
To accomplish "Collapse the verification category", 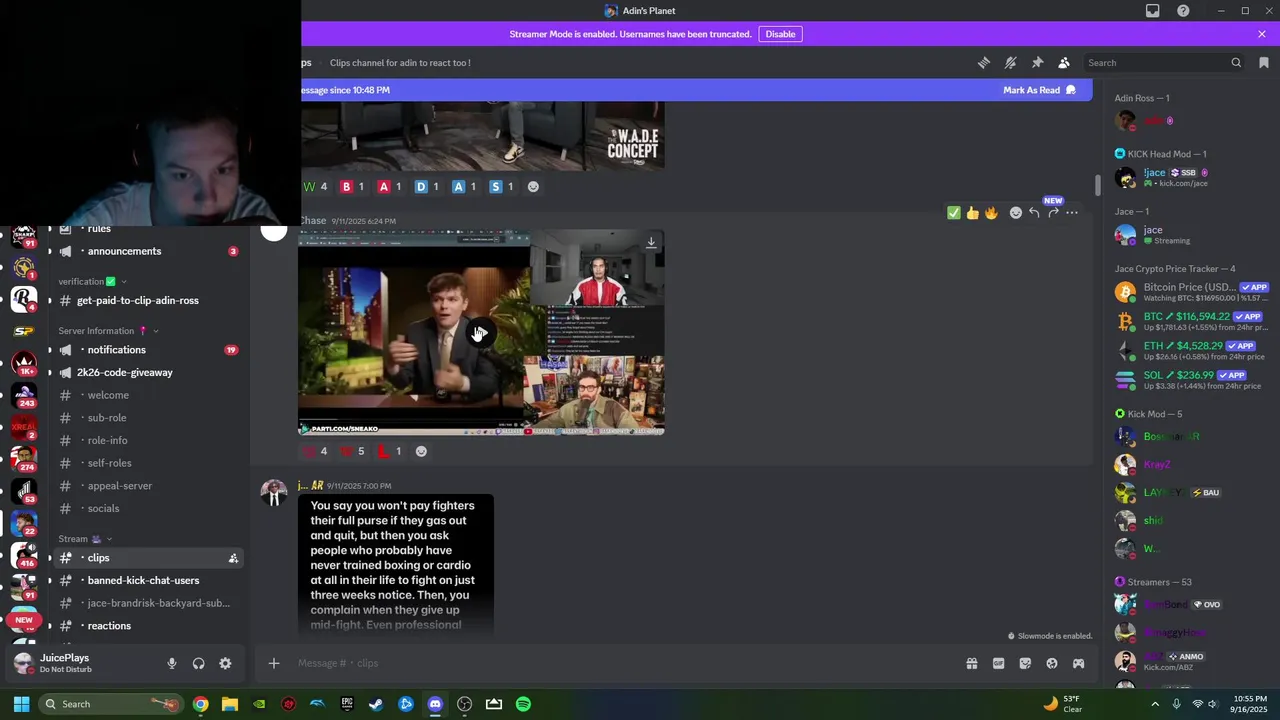I will (92, 282).
